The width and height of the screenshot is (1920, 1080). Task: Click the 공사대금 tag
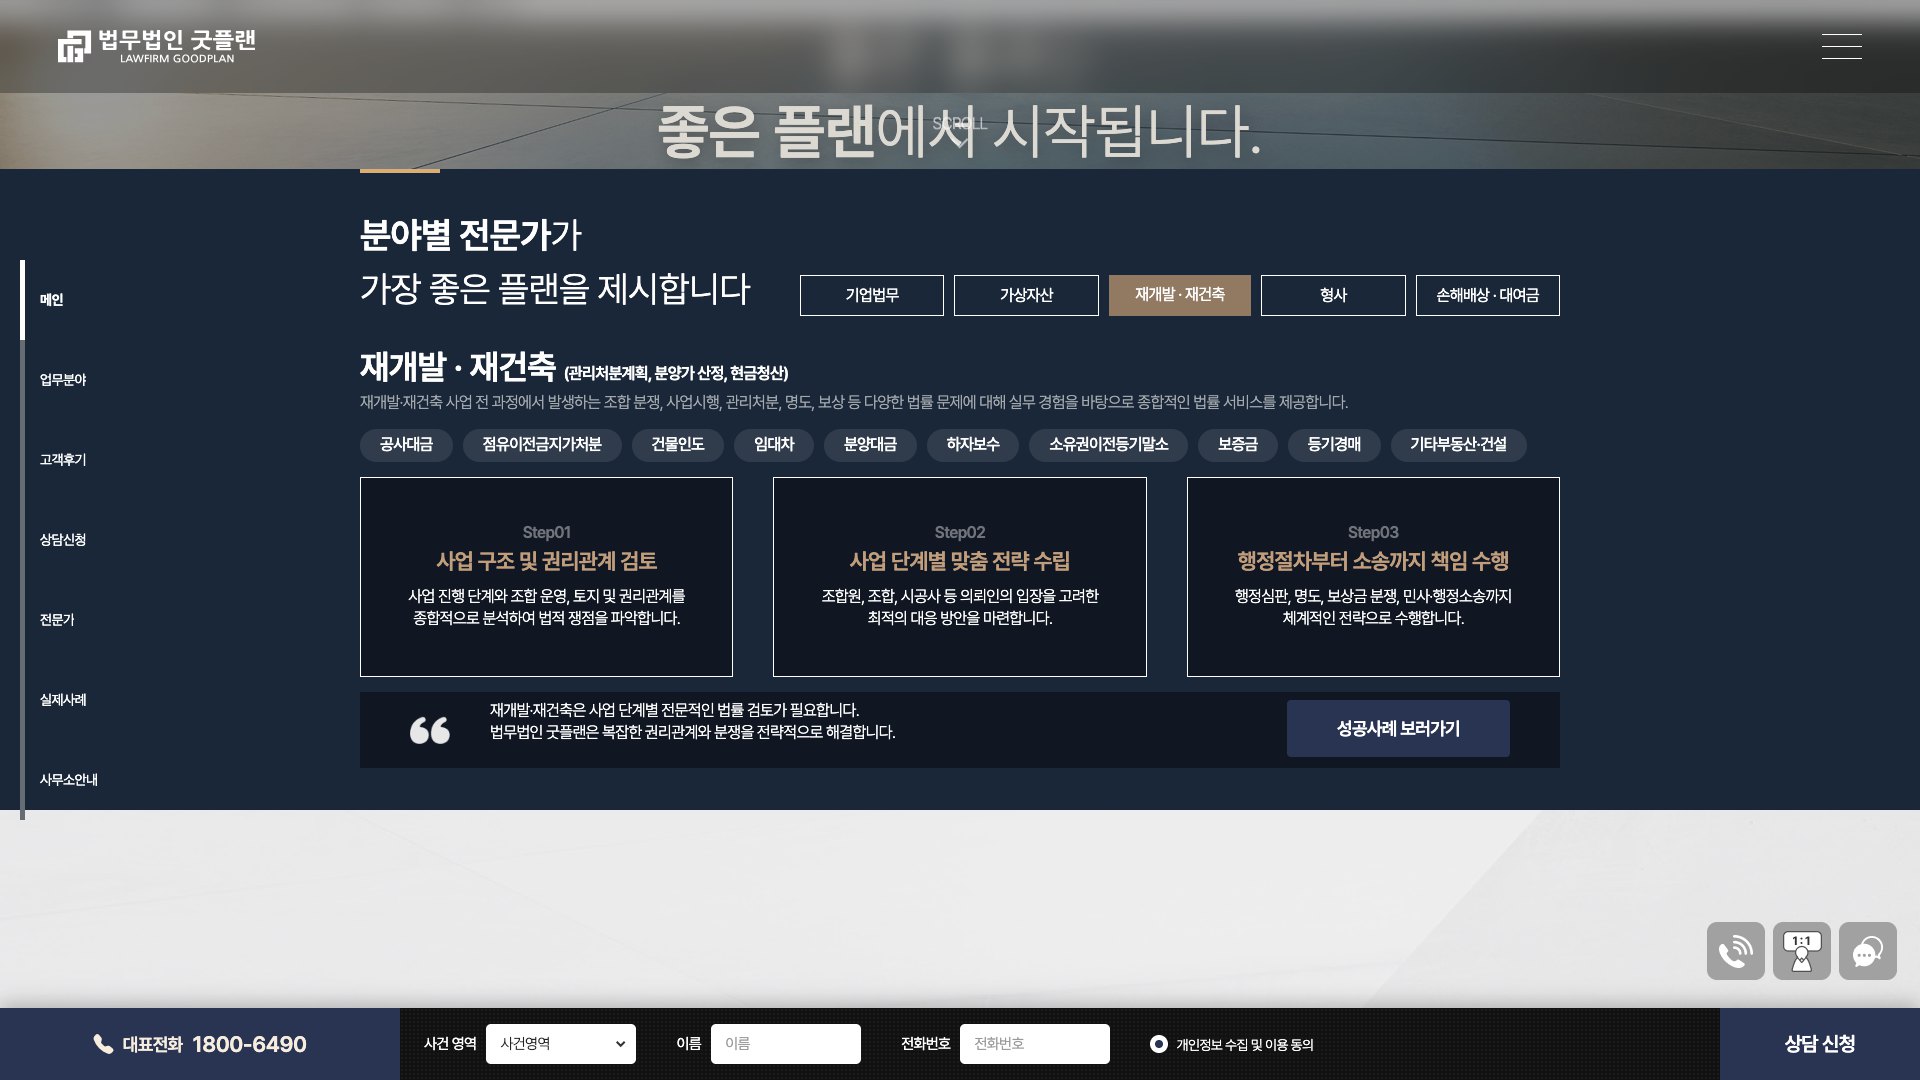[x=406, y=445]
